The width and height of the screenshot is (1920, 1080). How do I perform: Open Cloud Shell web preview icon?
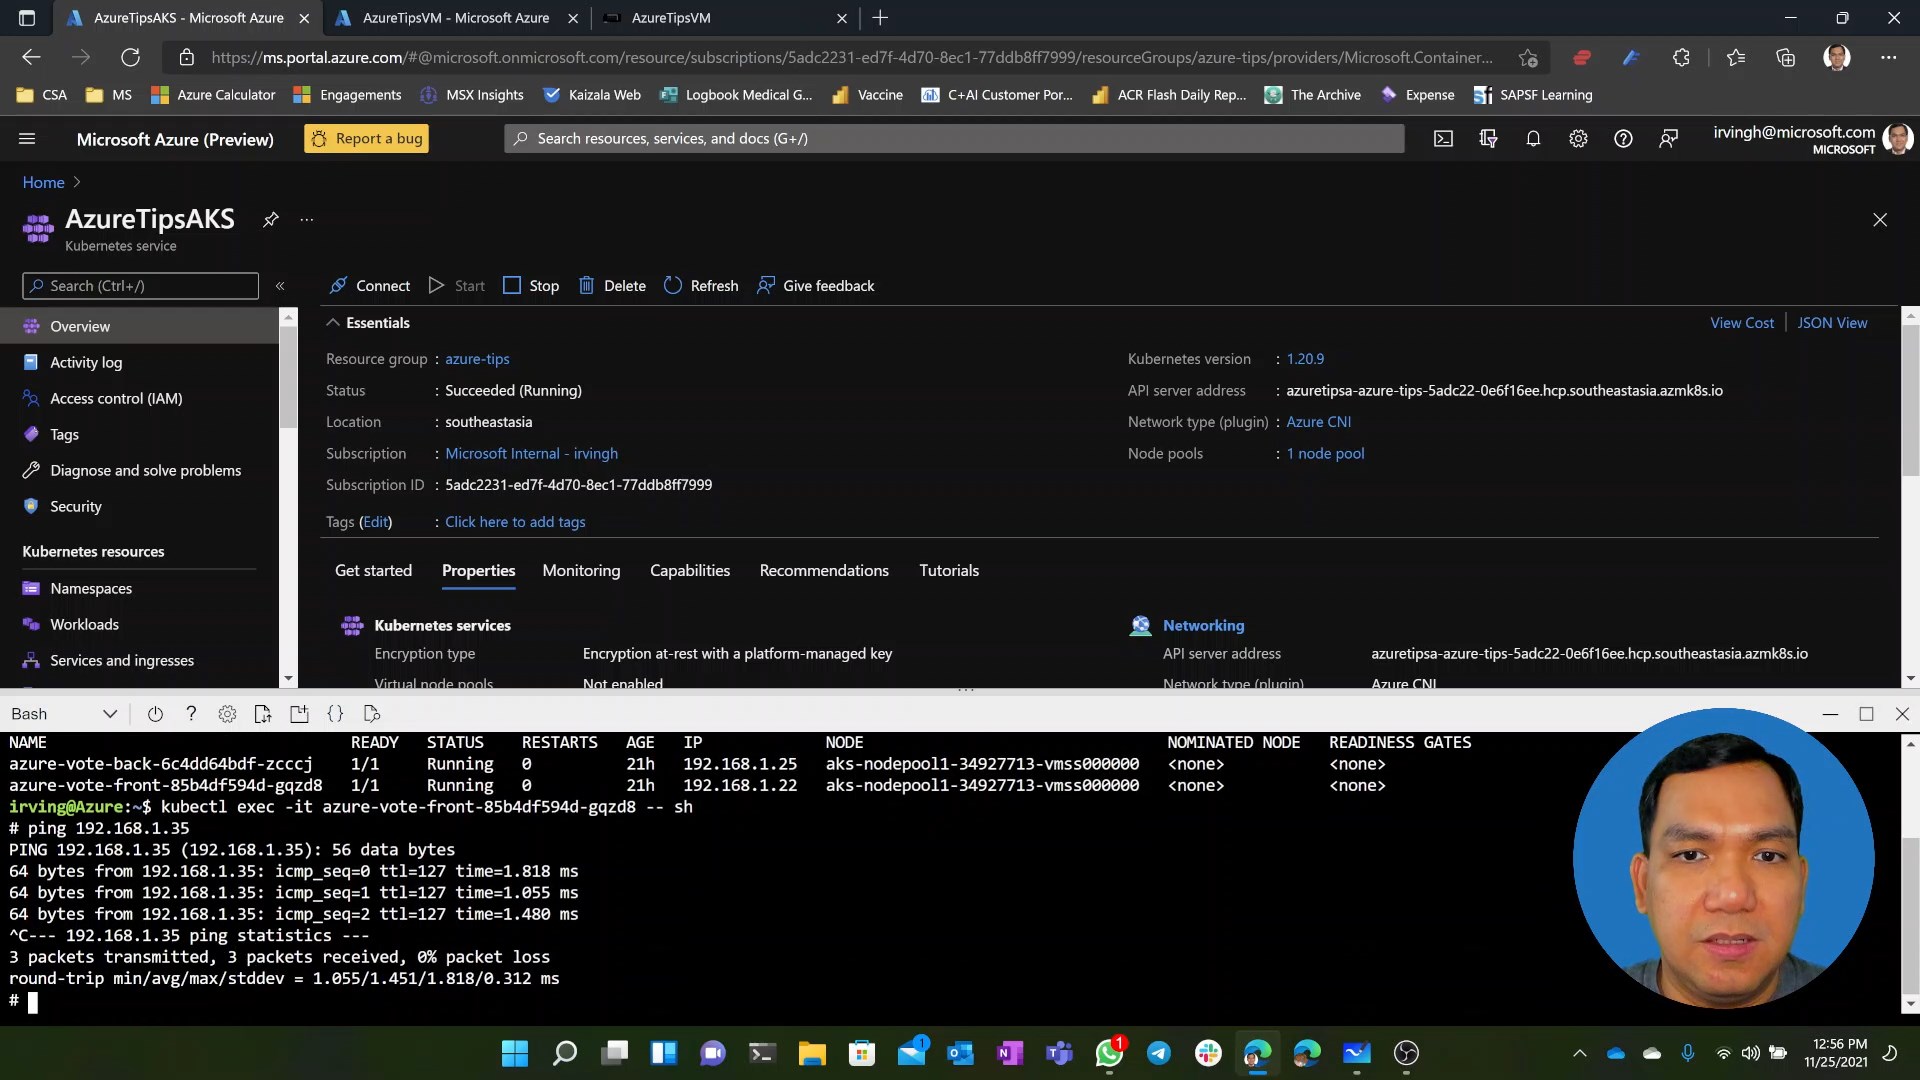coord(372,714)
